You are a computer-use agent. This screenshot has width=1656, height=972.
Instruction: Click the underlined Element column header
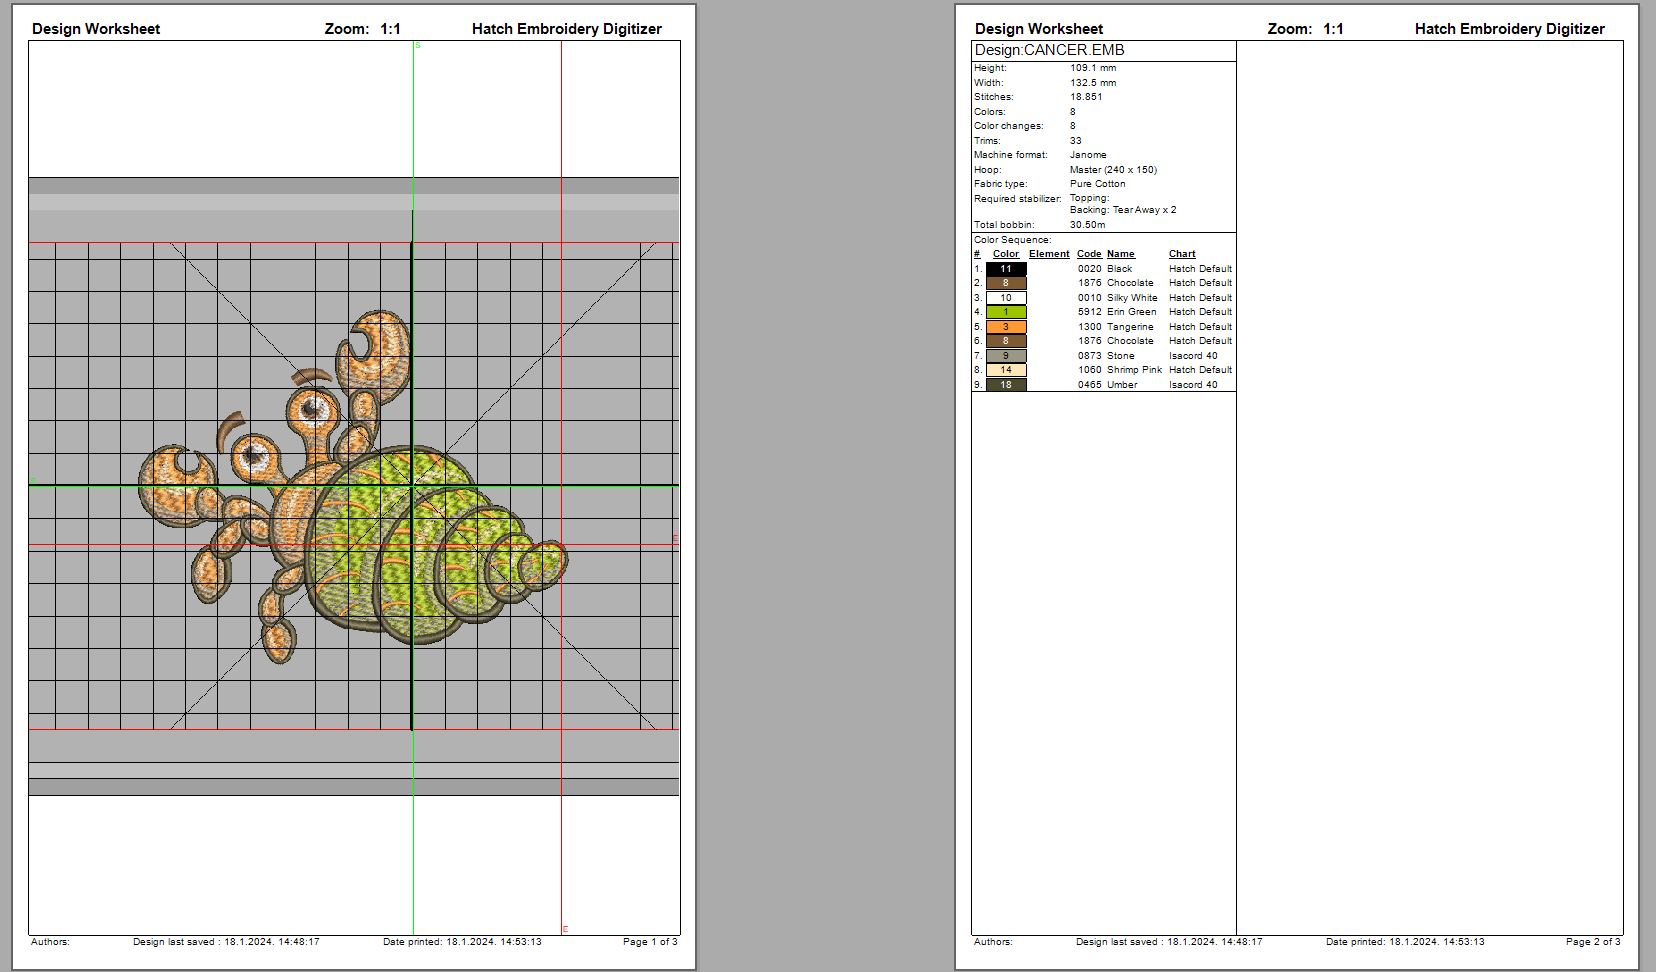(x=1049, y=254)
